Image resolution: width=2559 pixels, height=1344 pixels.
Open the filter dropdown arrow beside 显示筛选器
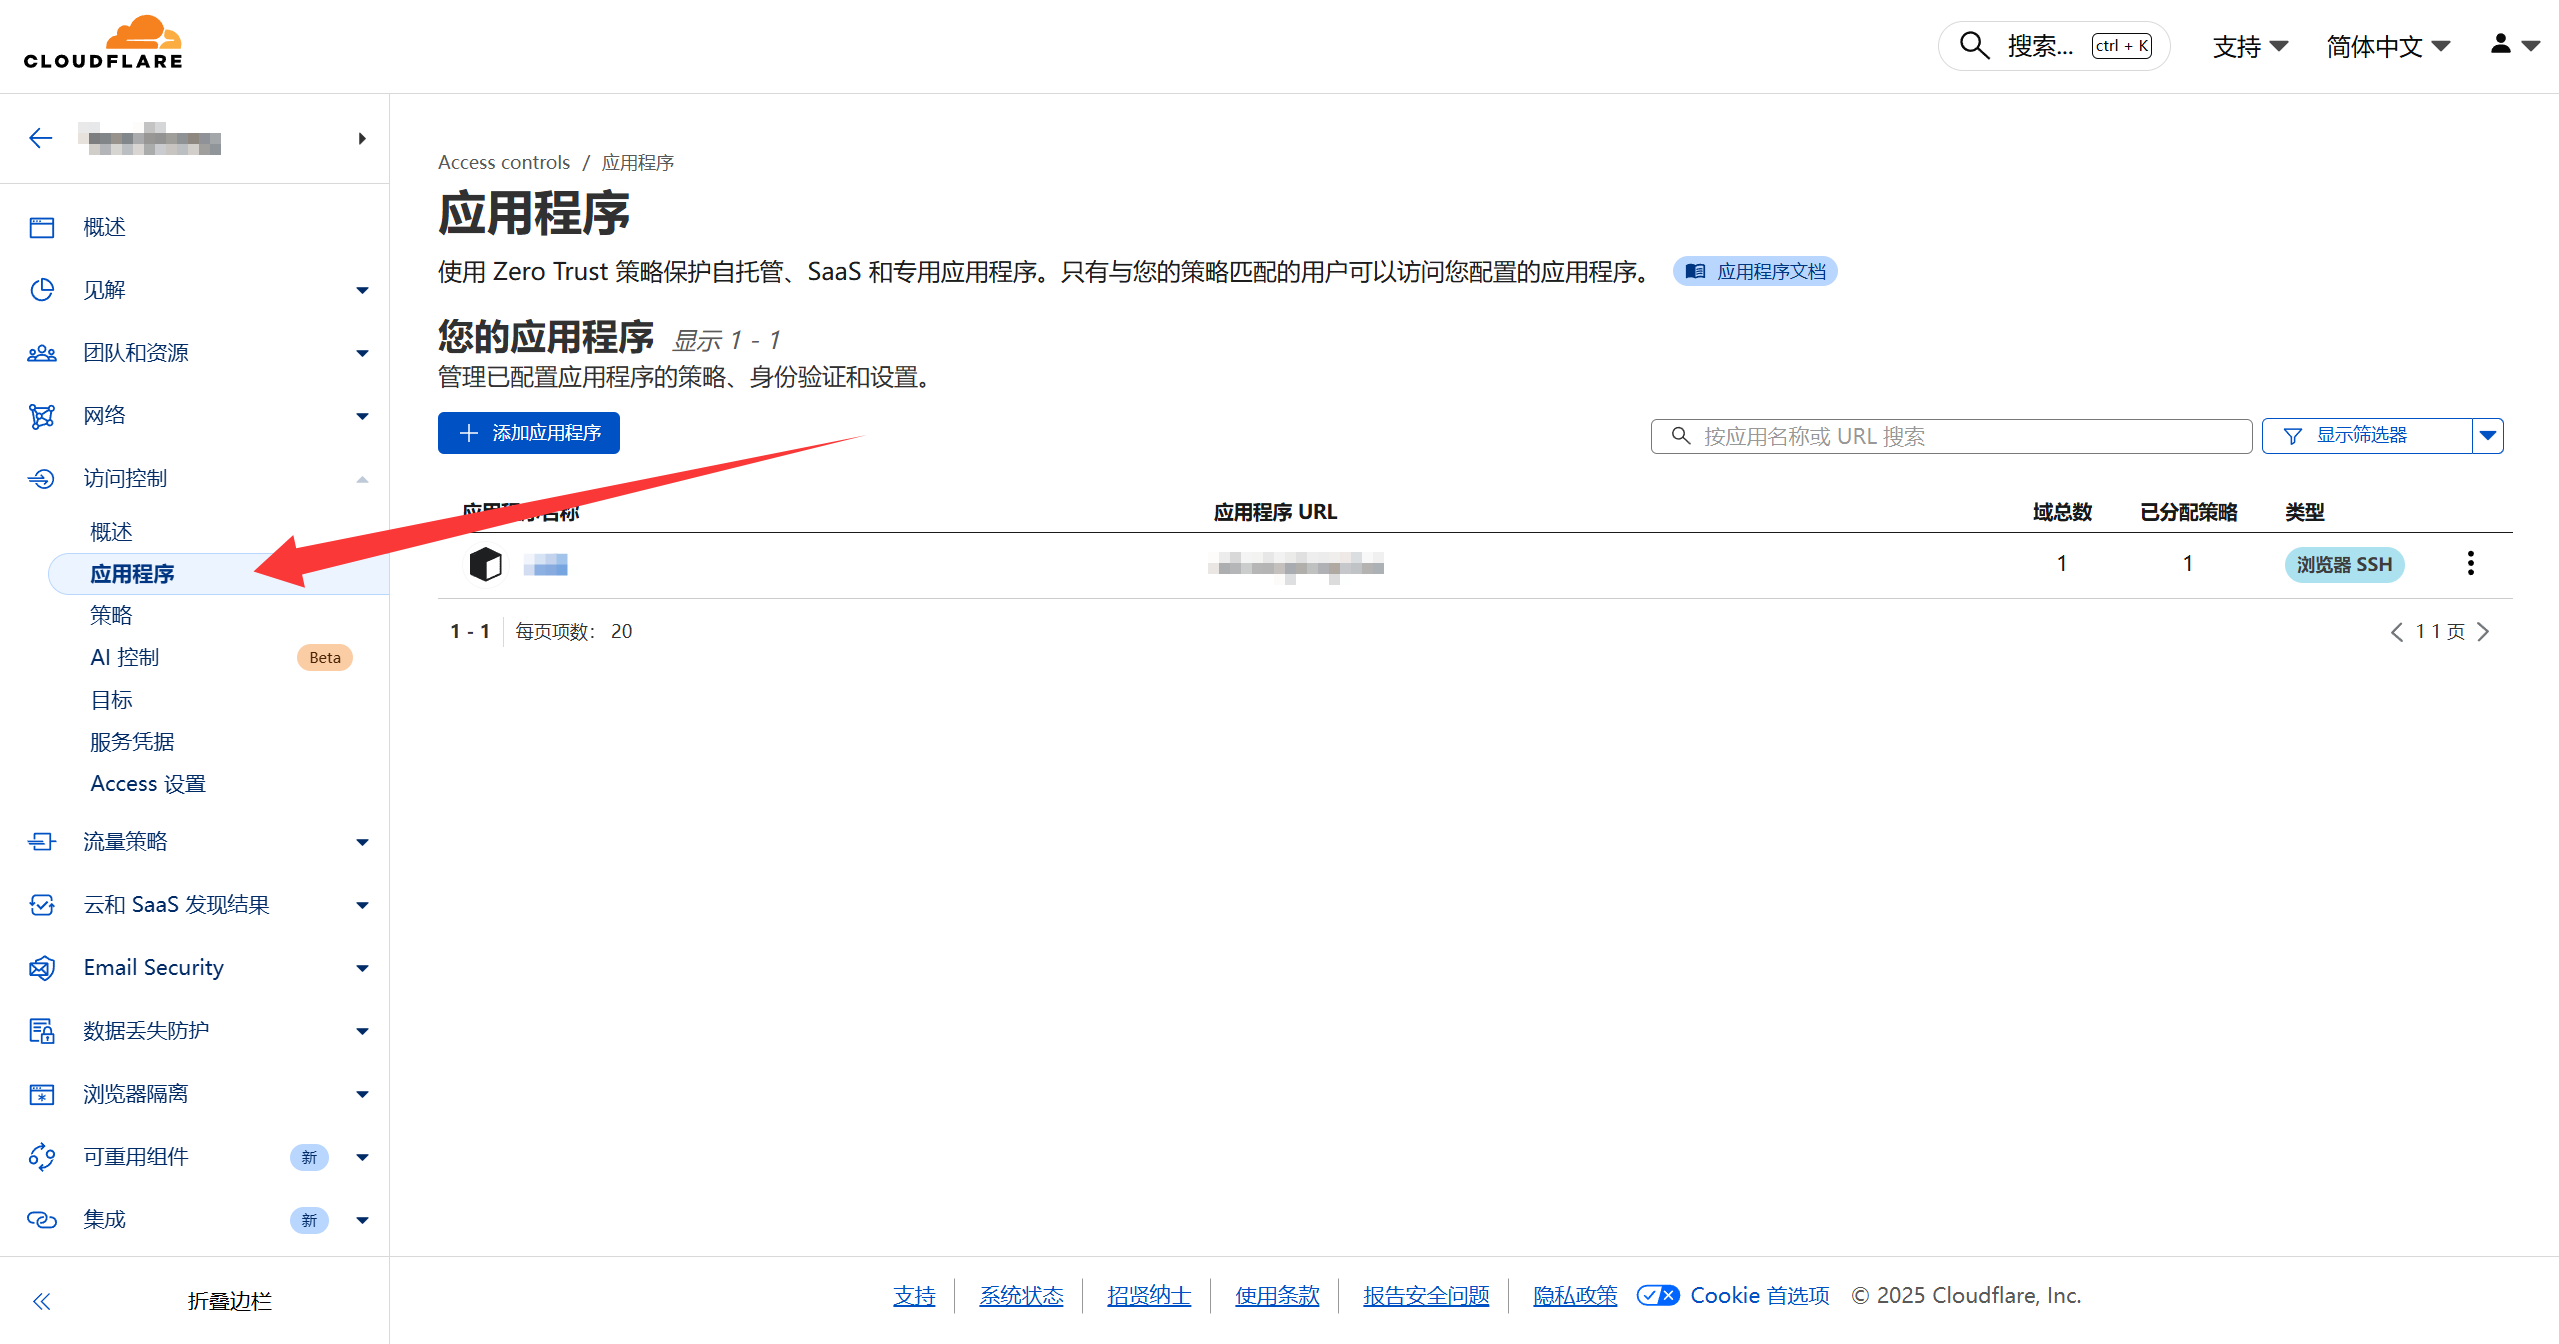pos(2488,436)
